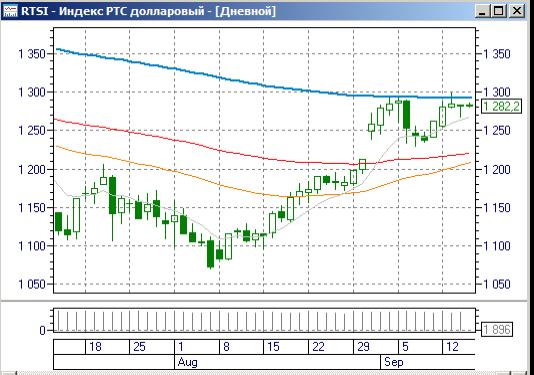The height and width of the screenshot is (375, 534).
Task: Close the RTSI chart window
Action: click(517, 11)
